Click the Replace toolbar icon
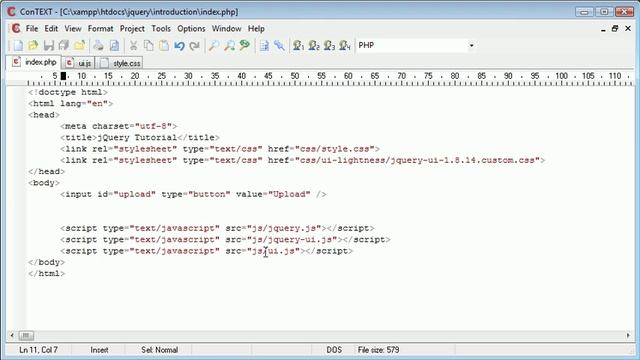The image size is (640, 360). 244,45
